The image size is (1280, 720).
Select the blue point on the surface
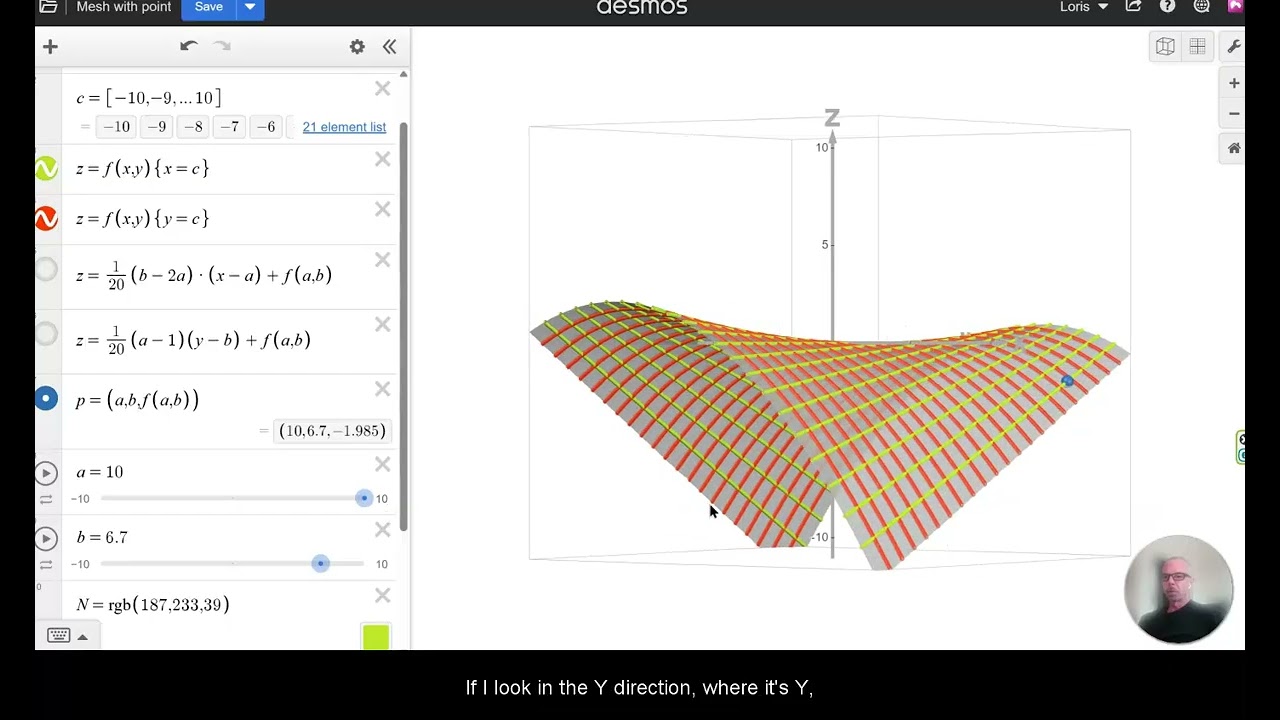coord(1067,381)
